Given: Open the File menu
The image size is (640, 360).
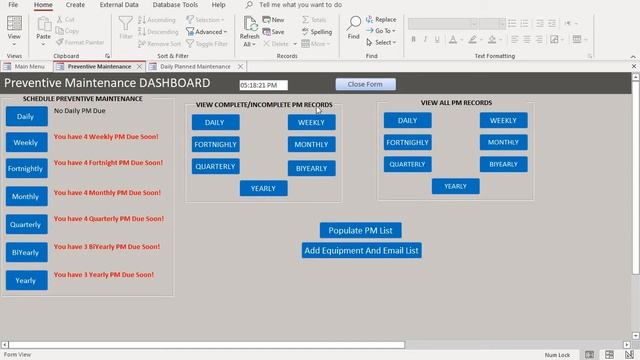Looking at the screenshot, I should point(13,5).
